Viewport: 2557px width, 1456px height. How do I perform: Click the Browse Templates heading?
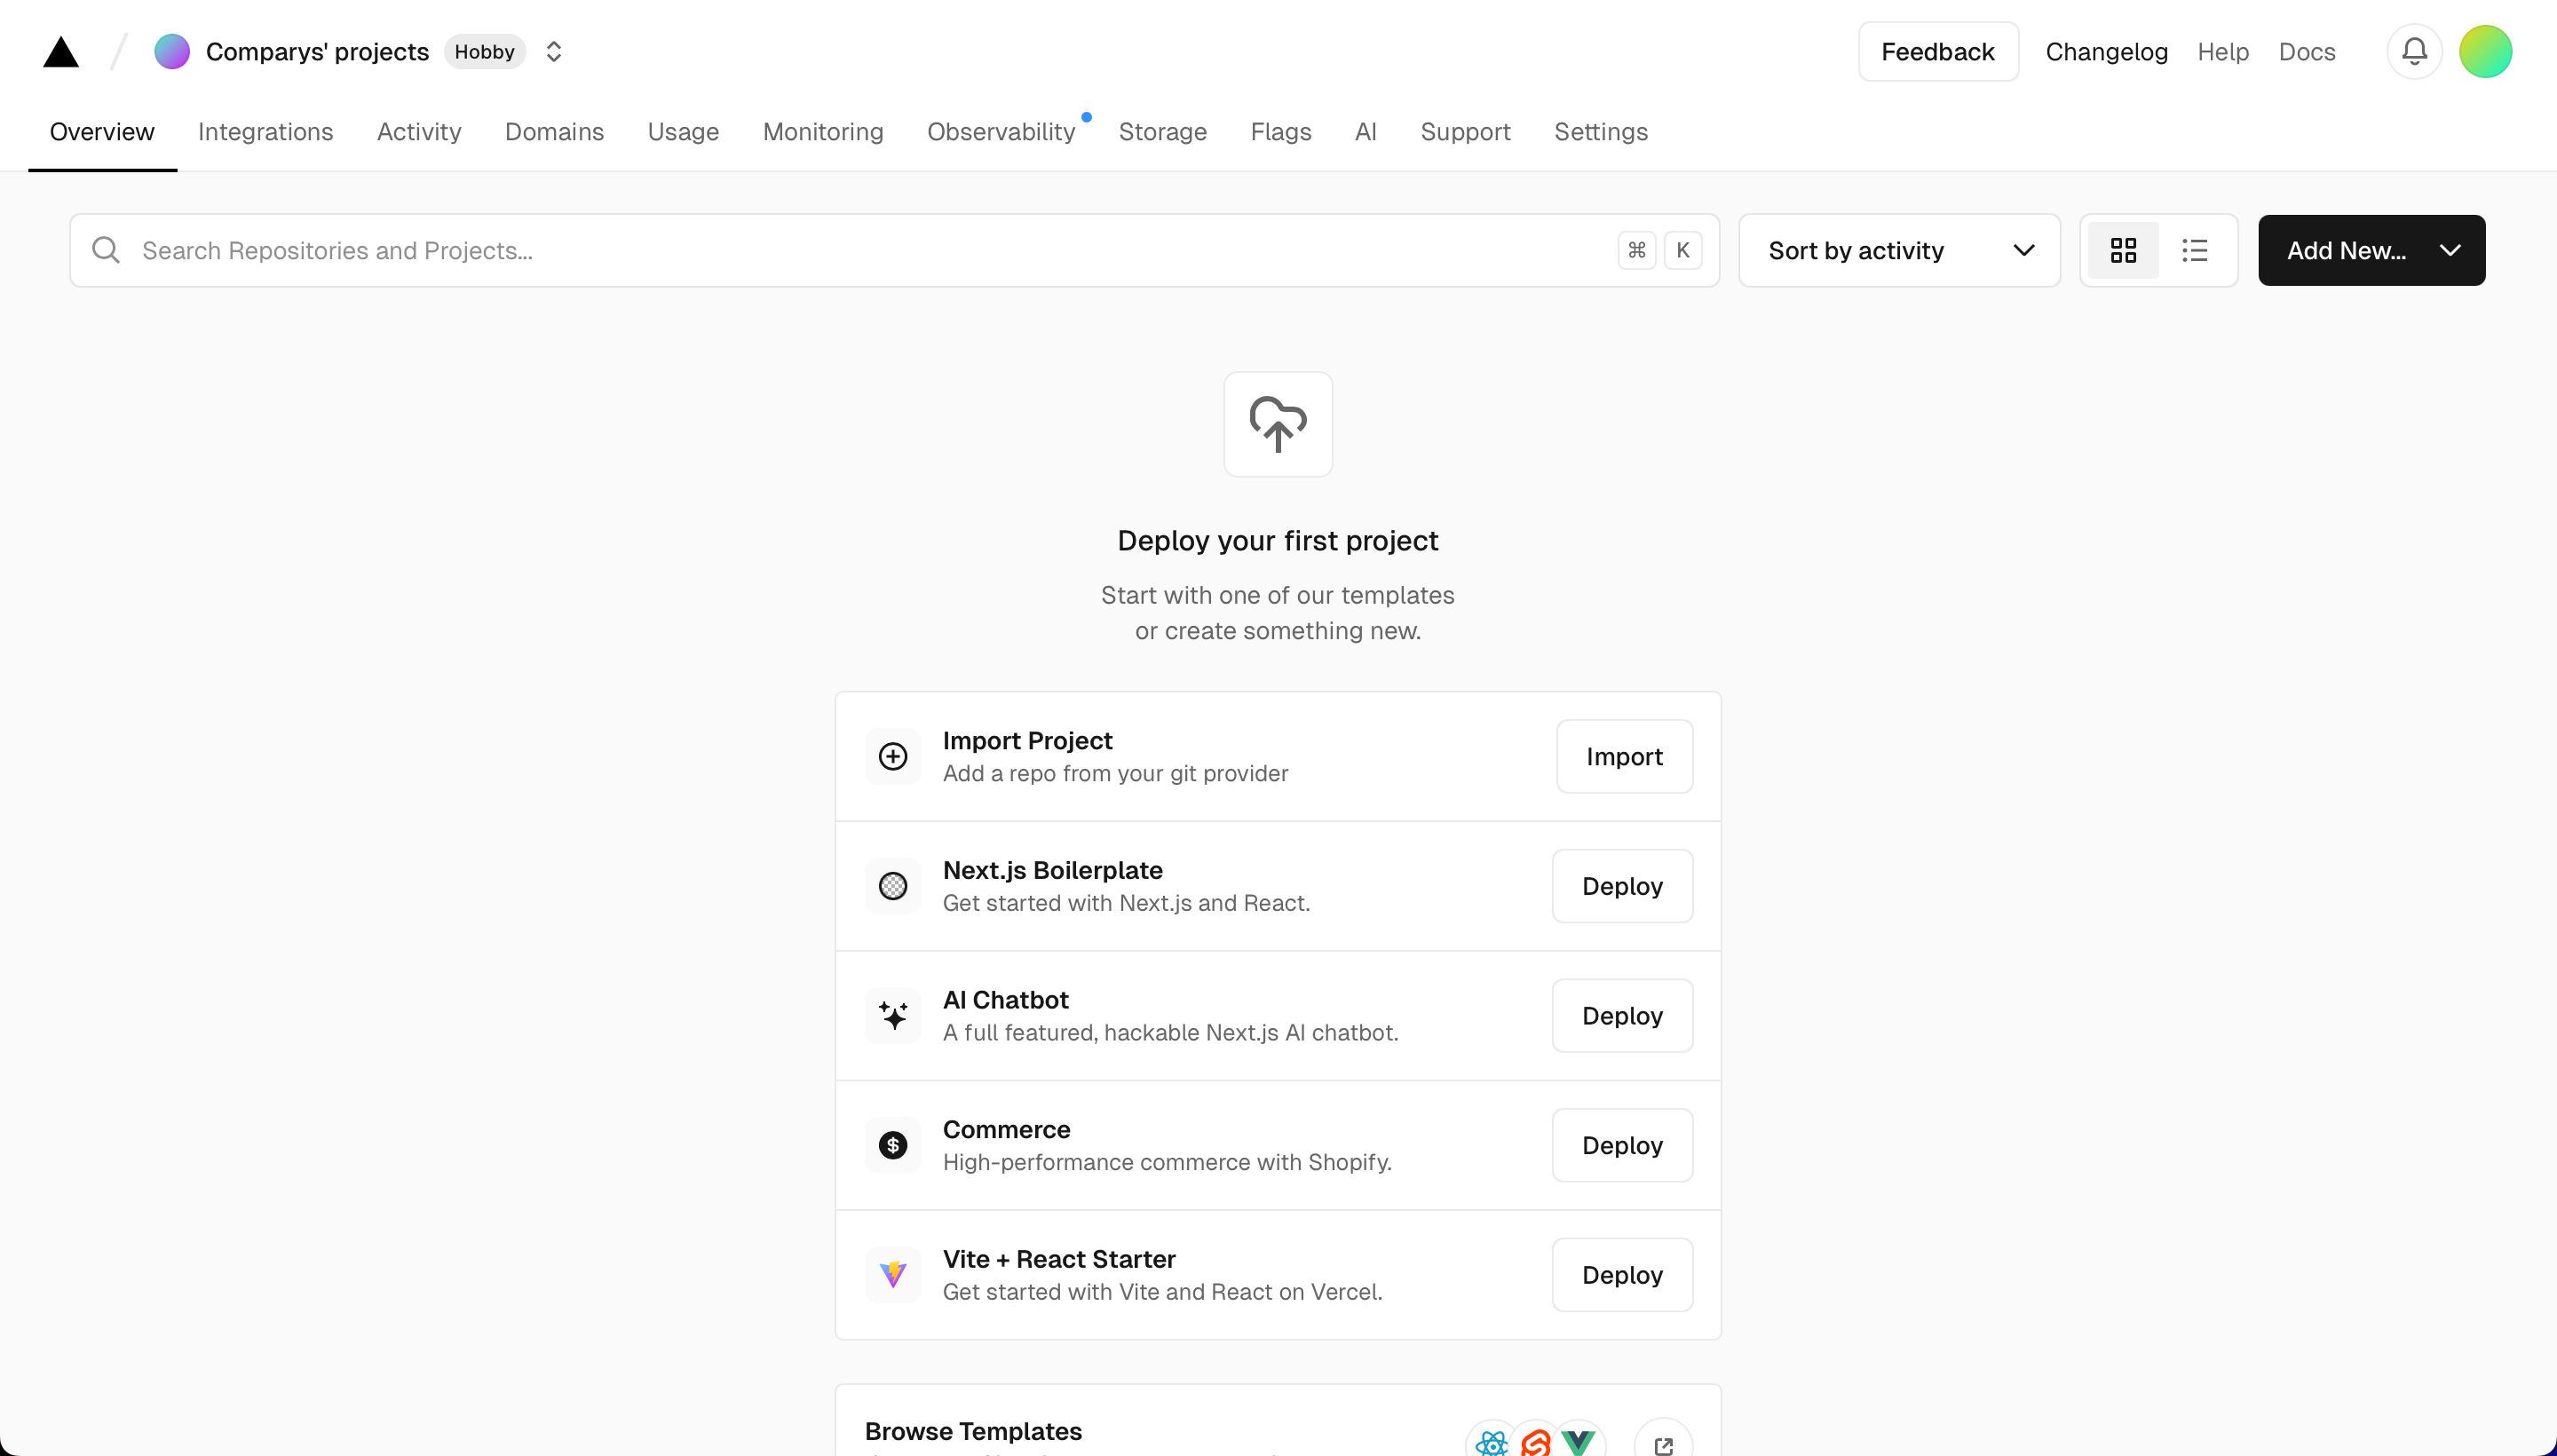pos(973,1431)
